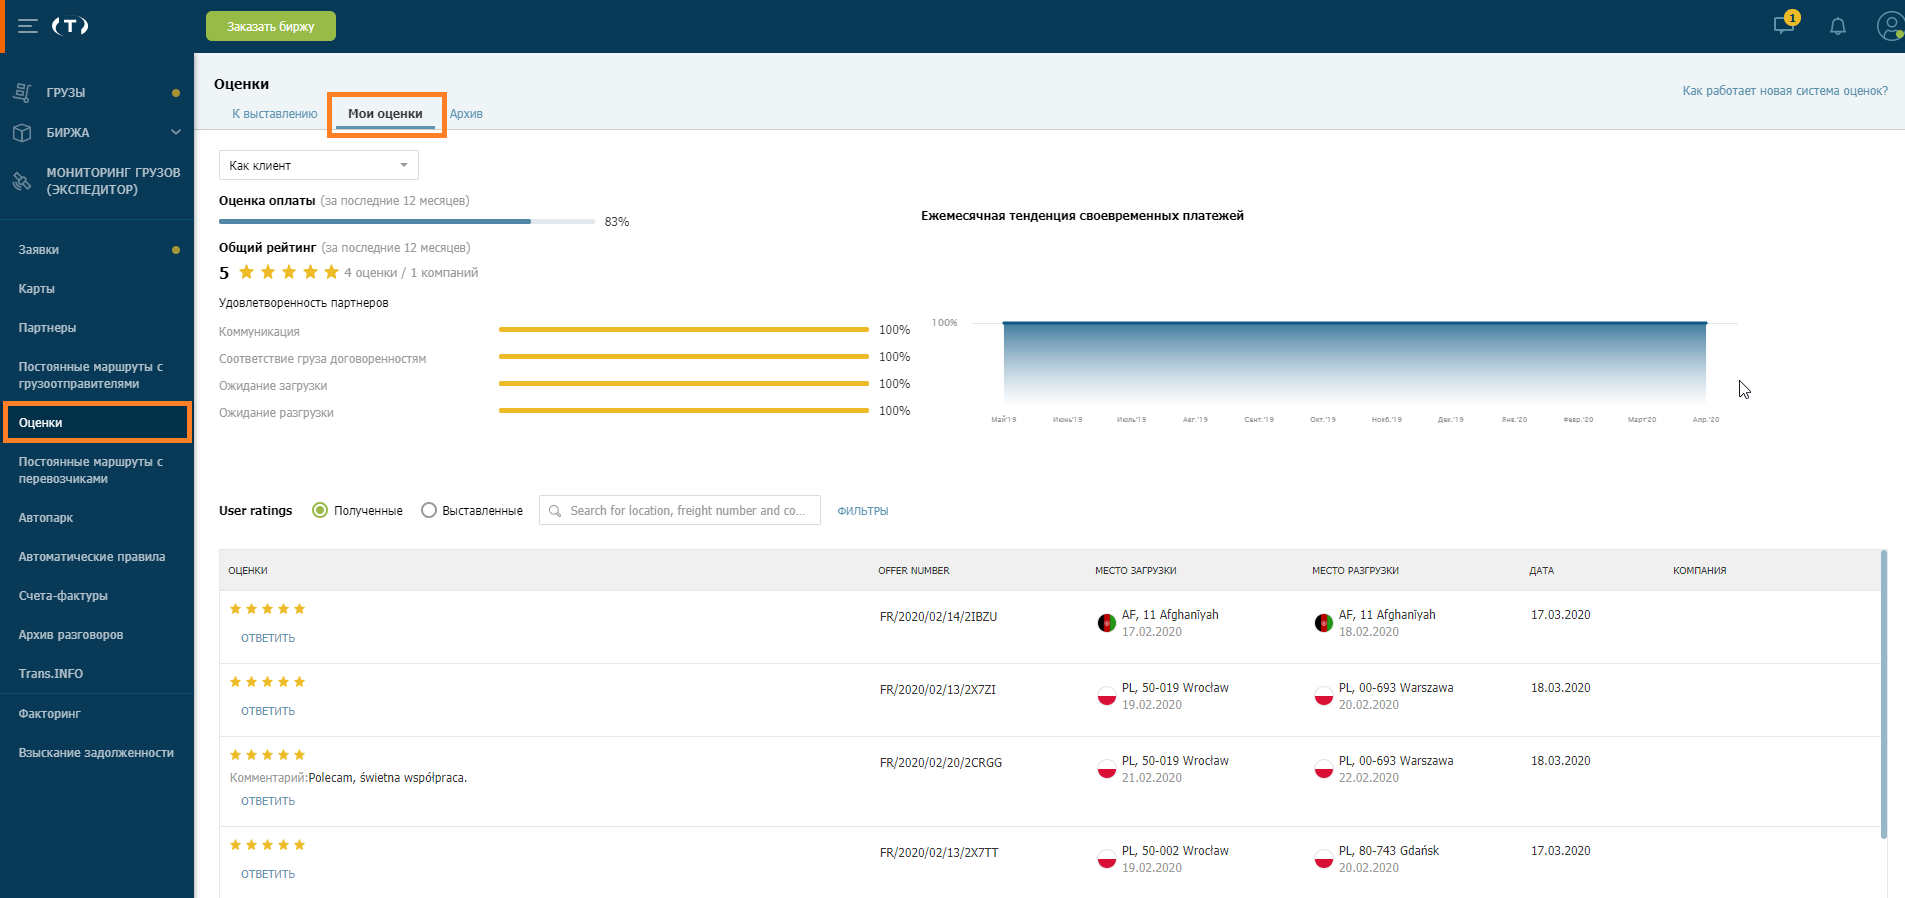Viewport: 1905px width, 898px height.
Task: Switch to Мои оценки tab
Action: coord(385,114)
